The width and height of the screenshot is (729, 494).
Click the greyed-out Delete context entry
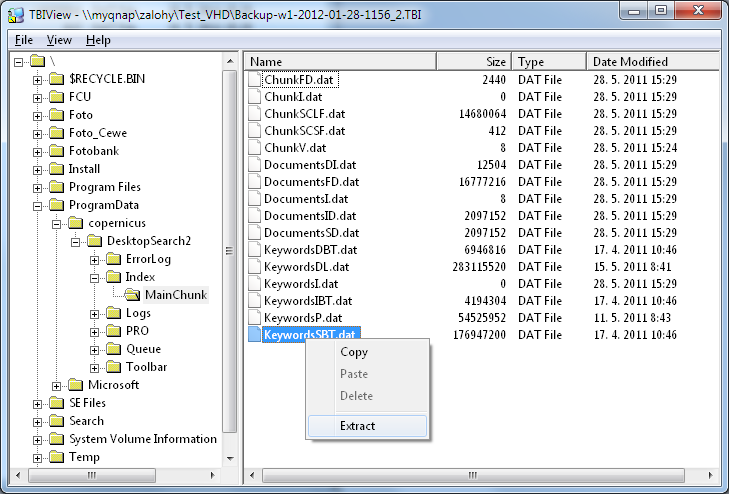click(367, 396)
